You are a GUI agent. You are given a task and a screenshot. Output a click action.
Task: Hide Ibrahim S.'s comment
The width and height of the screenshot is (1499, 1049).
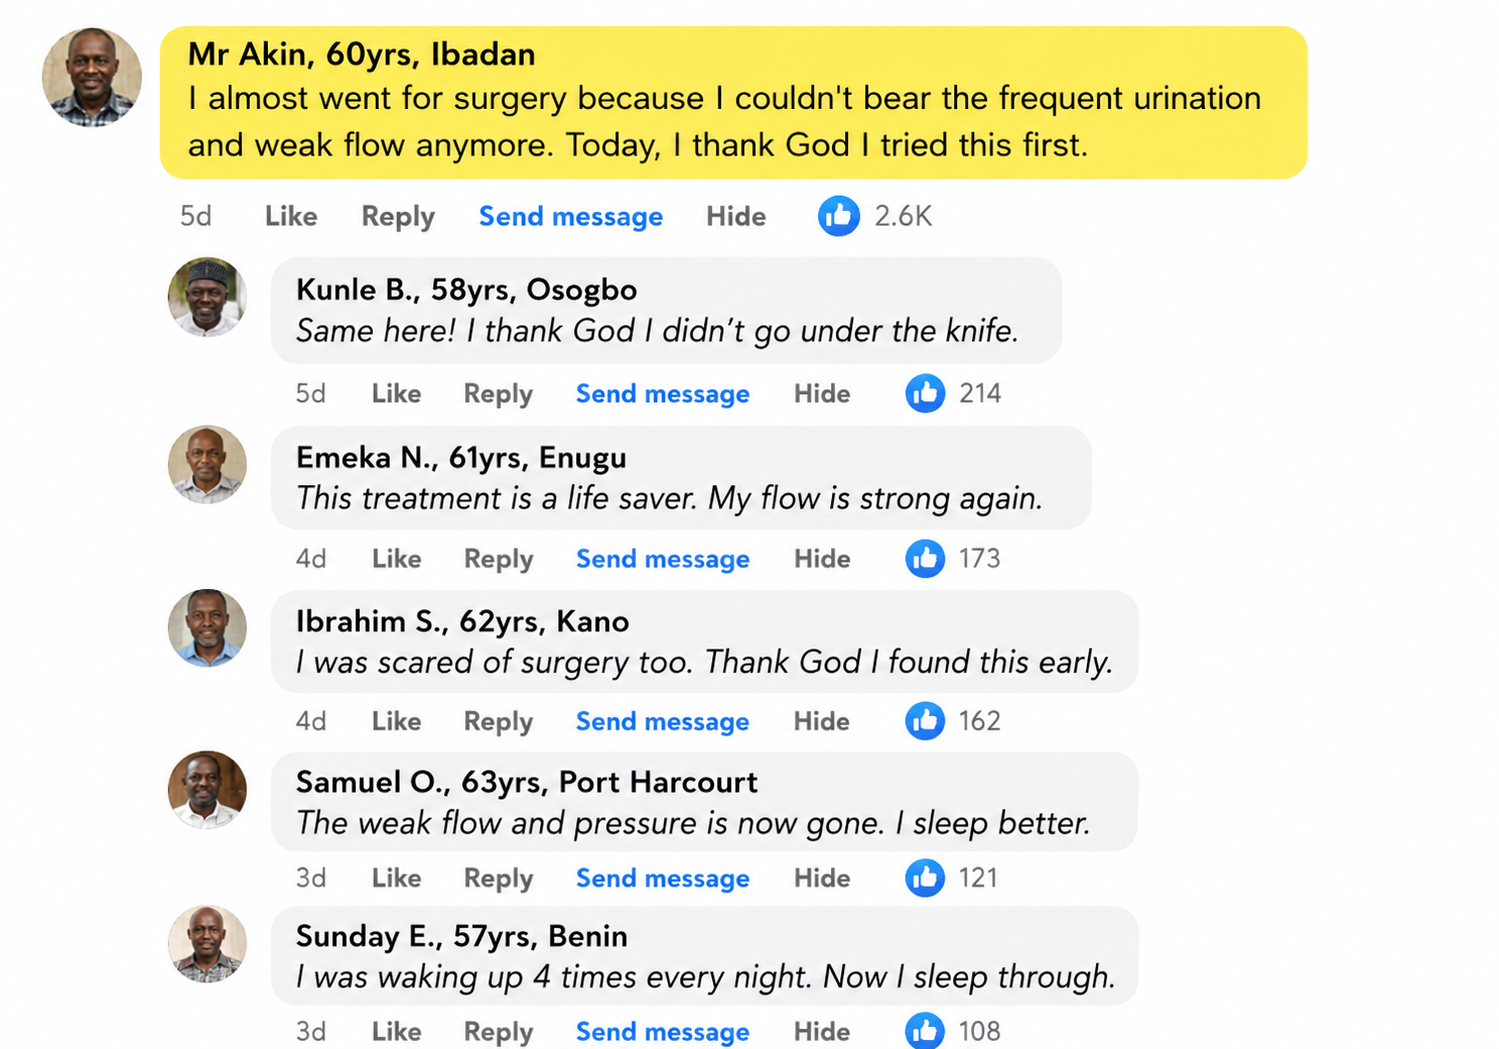pyautogui.click(x=822, y=721)
